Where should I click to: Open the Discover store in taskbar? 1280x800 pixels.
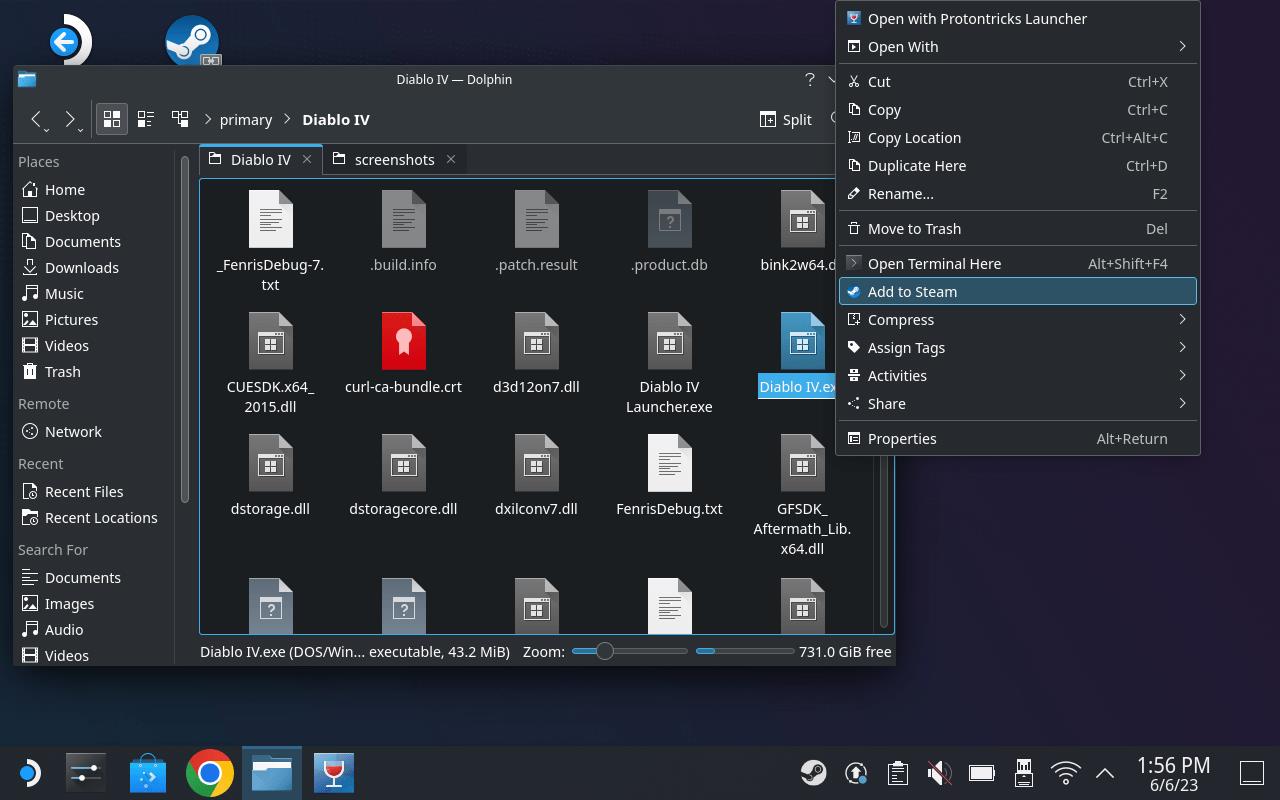coord(148,773)
